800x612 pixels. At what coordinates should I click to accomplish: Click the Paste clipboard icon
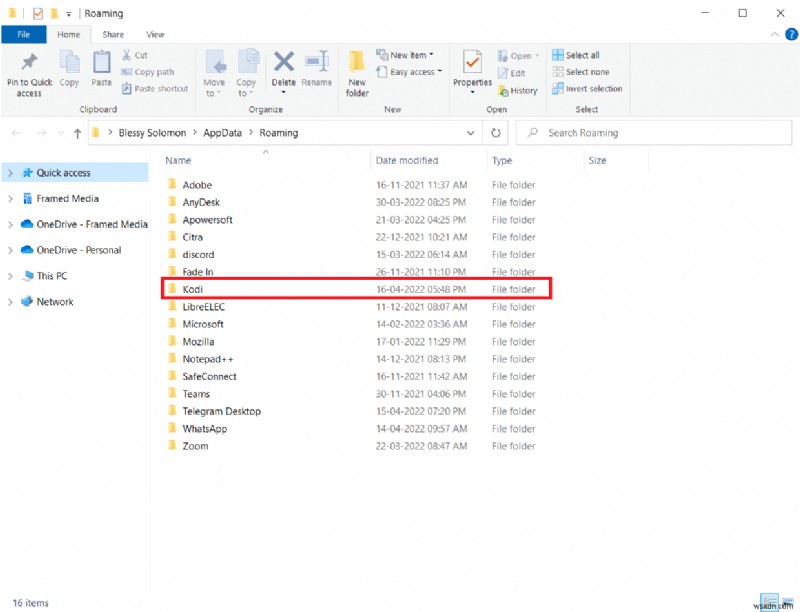pyautogui.click(x=101, y=62)
